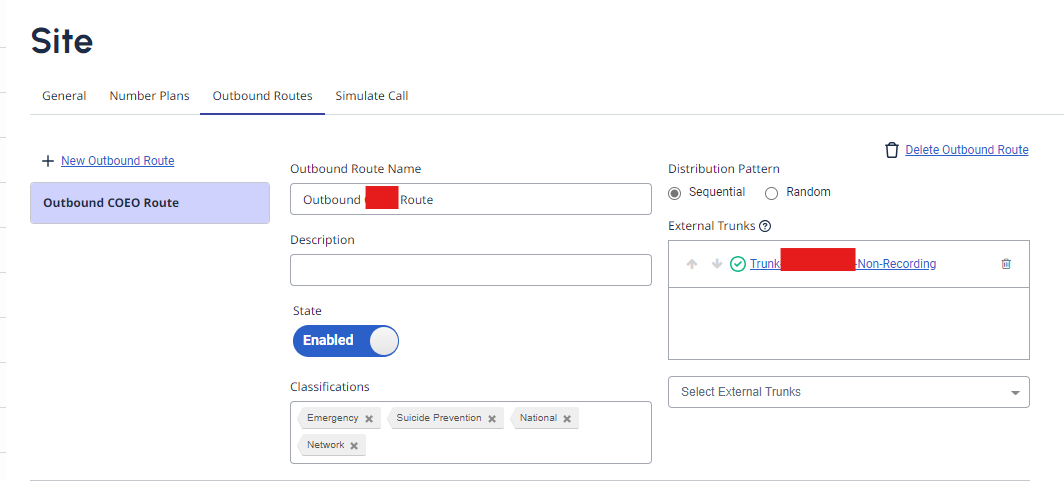
Task: Go to Simulate Call tab
Action: (371, 96)
